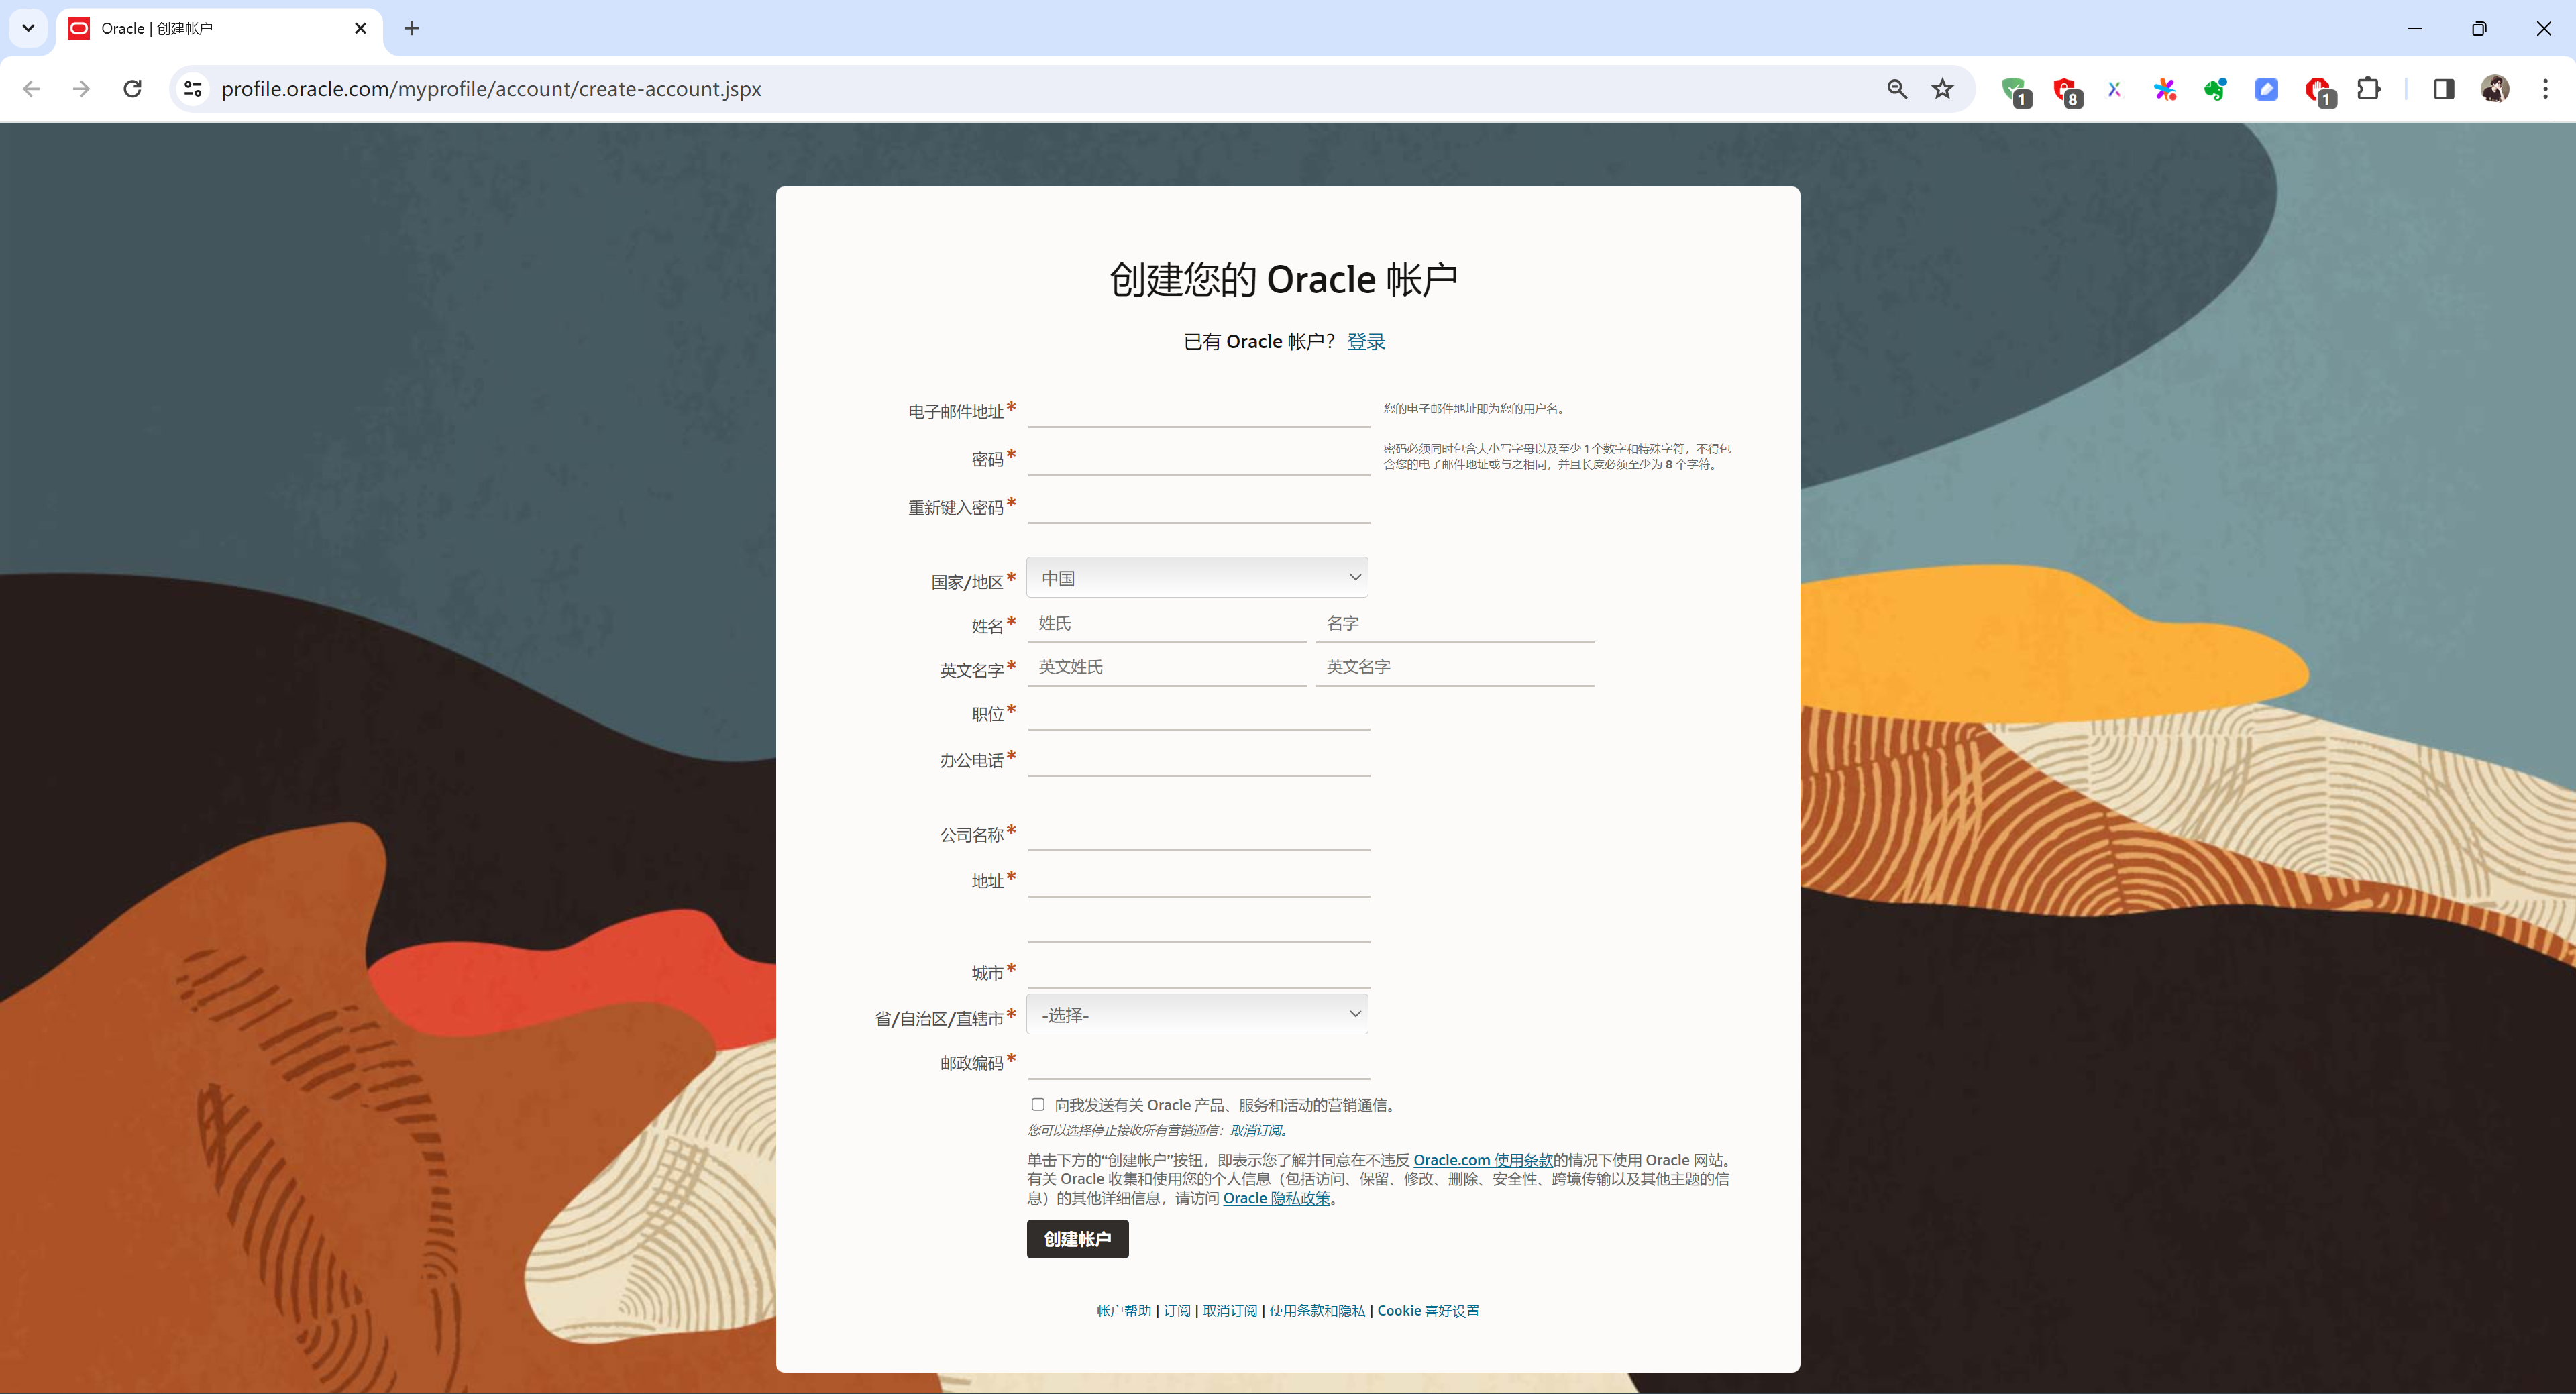The height and width of the screenshot is (1394, 2576).
Task: Restore down the browser window
Action: tap(2479, 28)
